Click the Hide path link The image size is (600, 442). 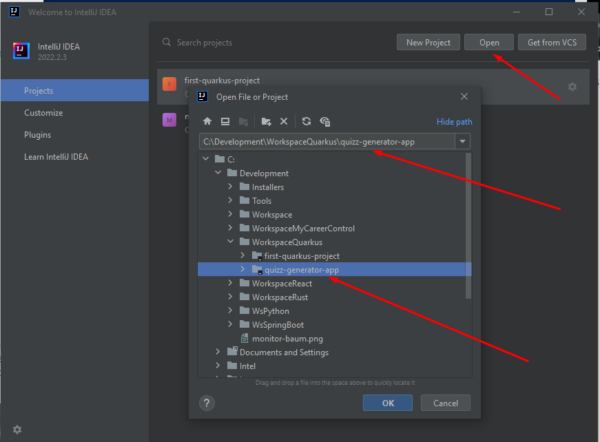(454, 122)
